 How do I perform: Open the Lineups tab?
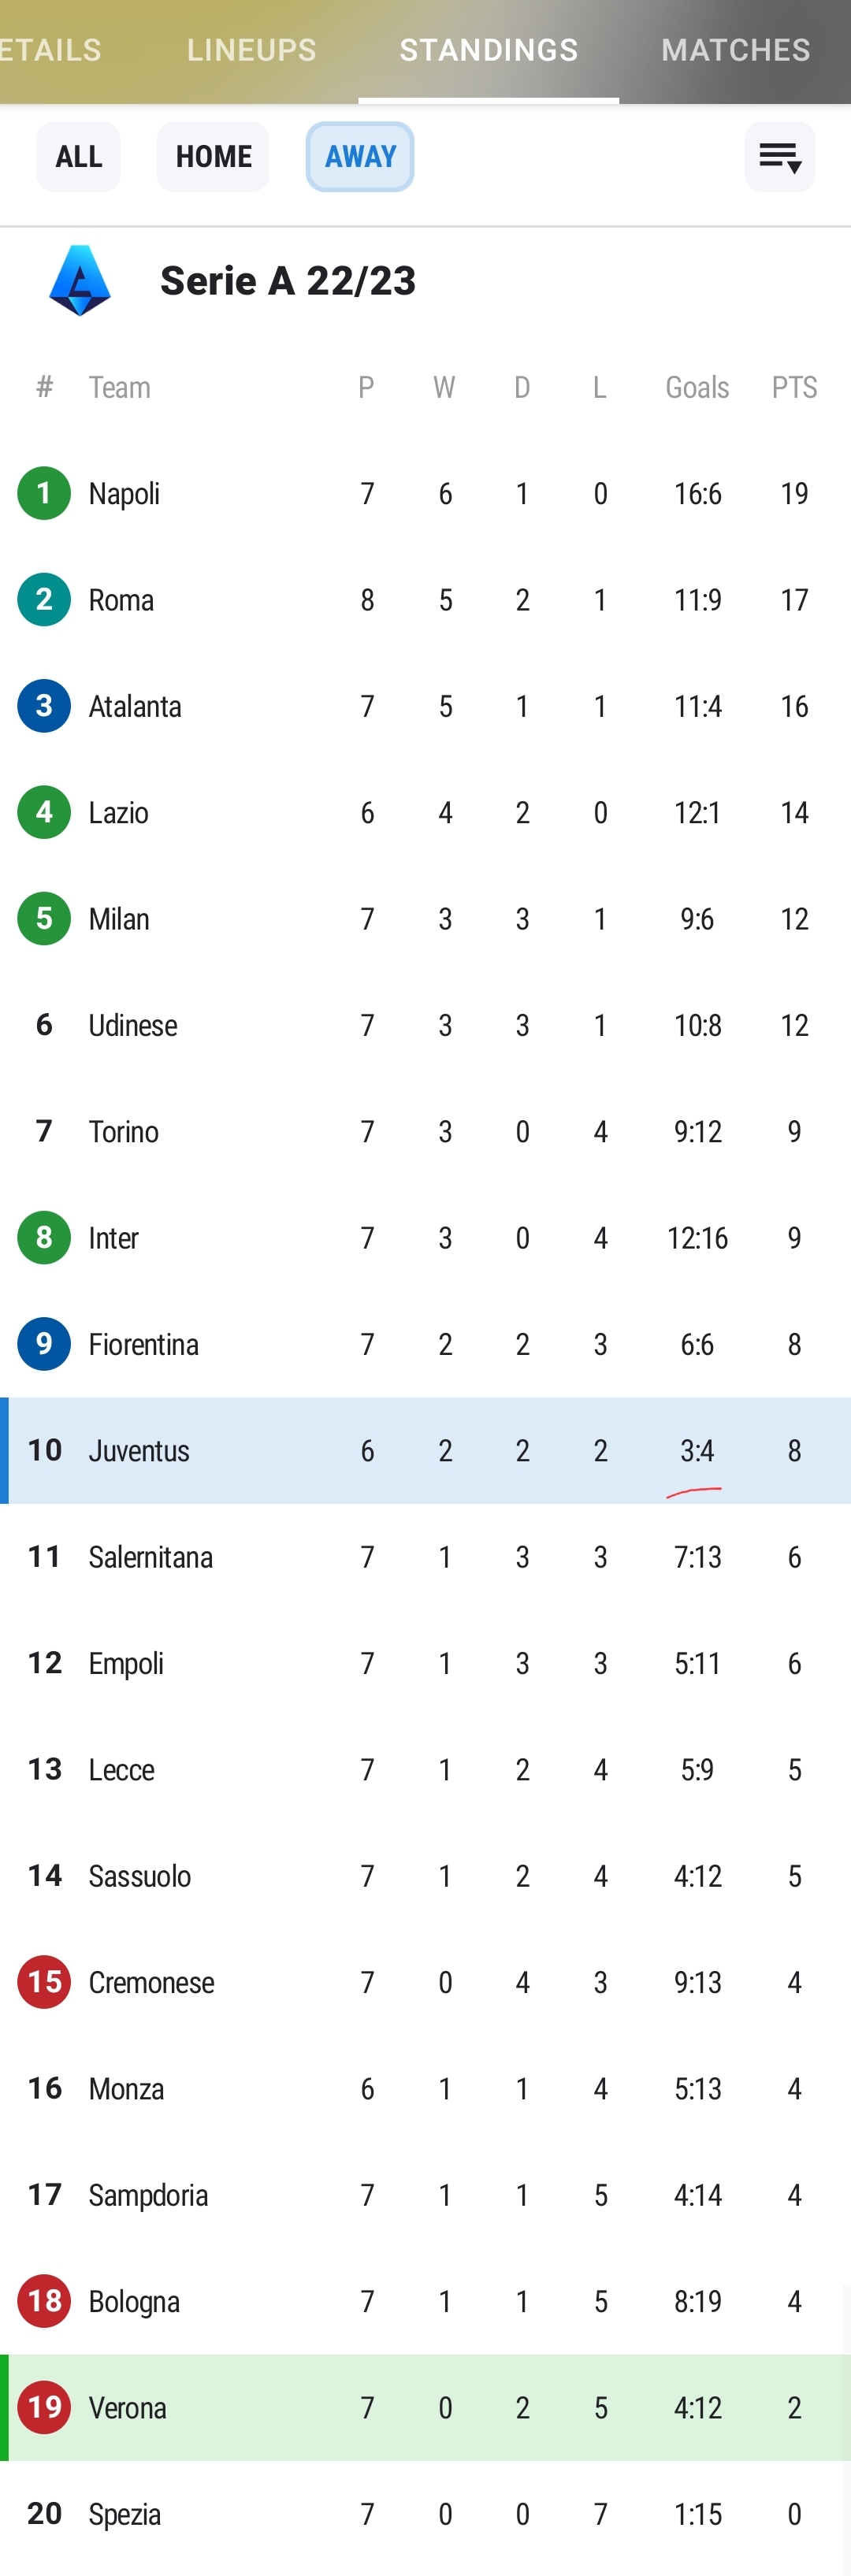pyautogui.click(x=251, y=50)
